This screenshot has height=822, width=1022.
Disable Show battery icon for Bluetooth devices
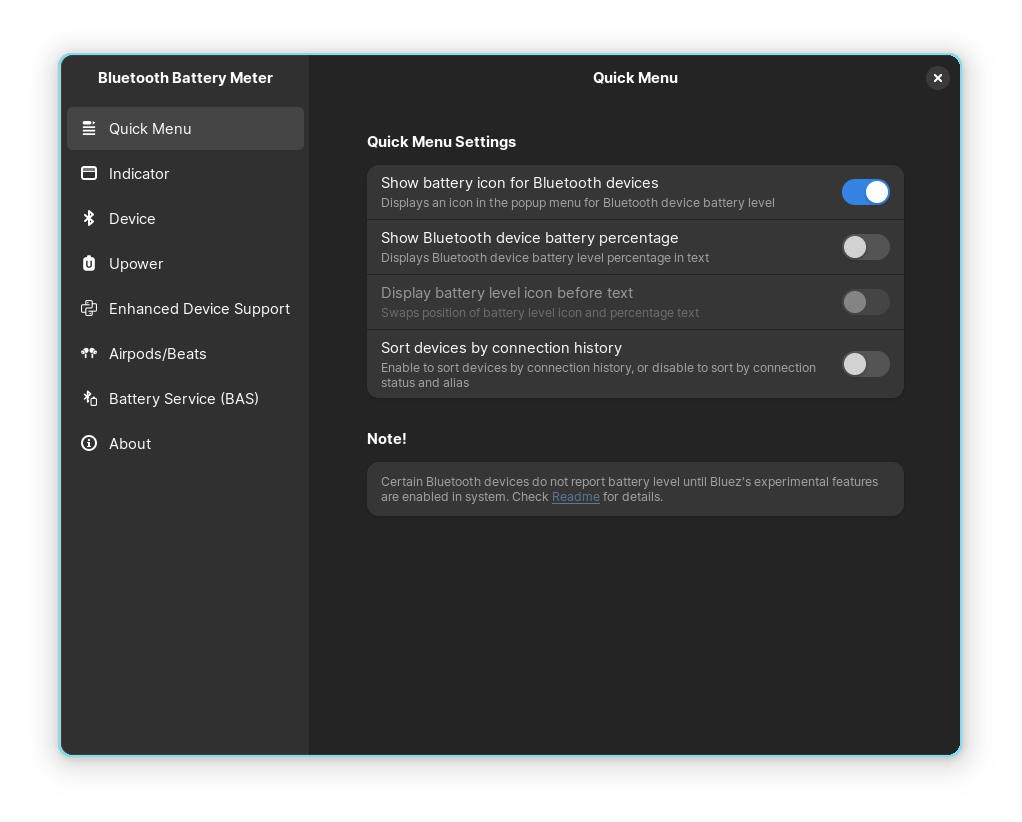pos(866,192)
